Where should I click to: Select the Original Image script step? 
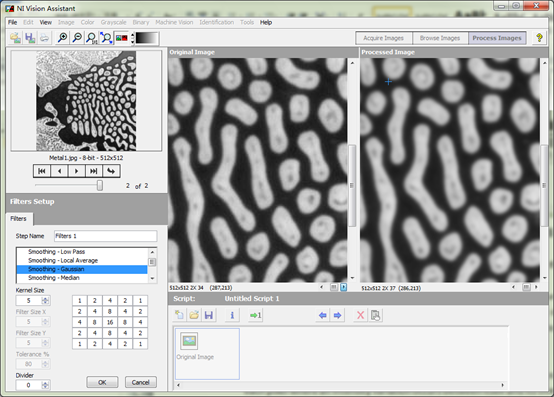tap(207, 354)
